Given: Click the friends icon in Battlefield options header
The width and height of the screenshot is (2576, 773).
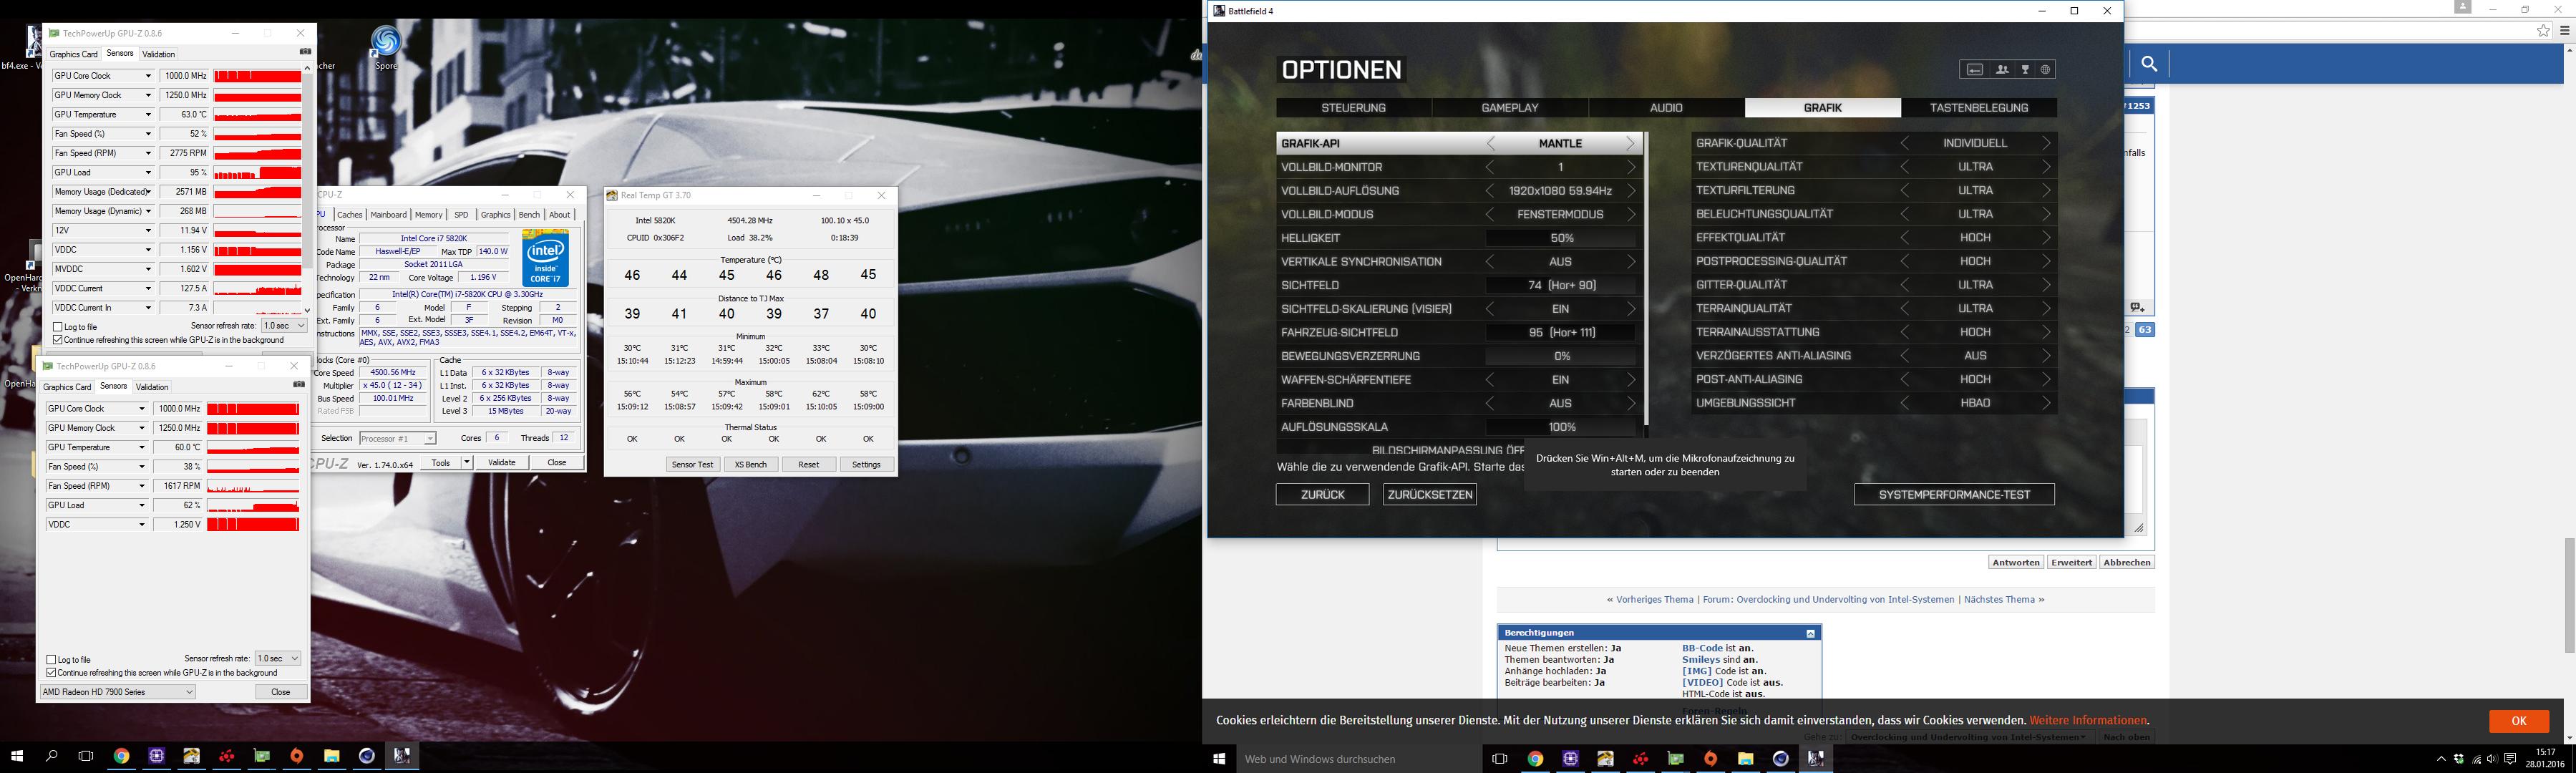Looking at the screenshot, I should click(x=2001, y=70).
